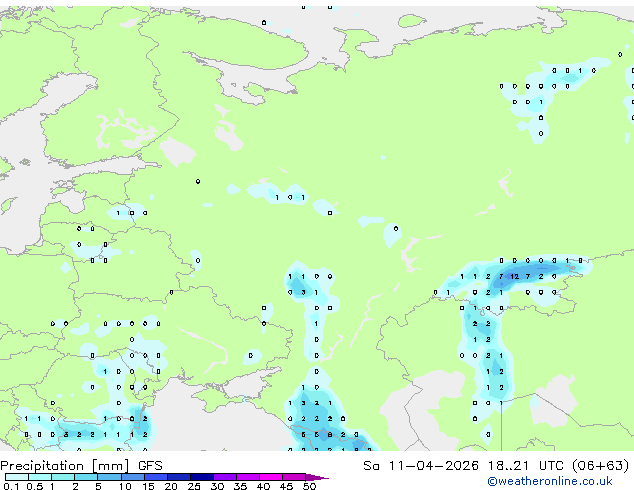
Task: Click the '12' precipitation value on map
Action: pyautogui.click(x=514, y=277)
